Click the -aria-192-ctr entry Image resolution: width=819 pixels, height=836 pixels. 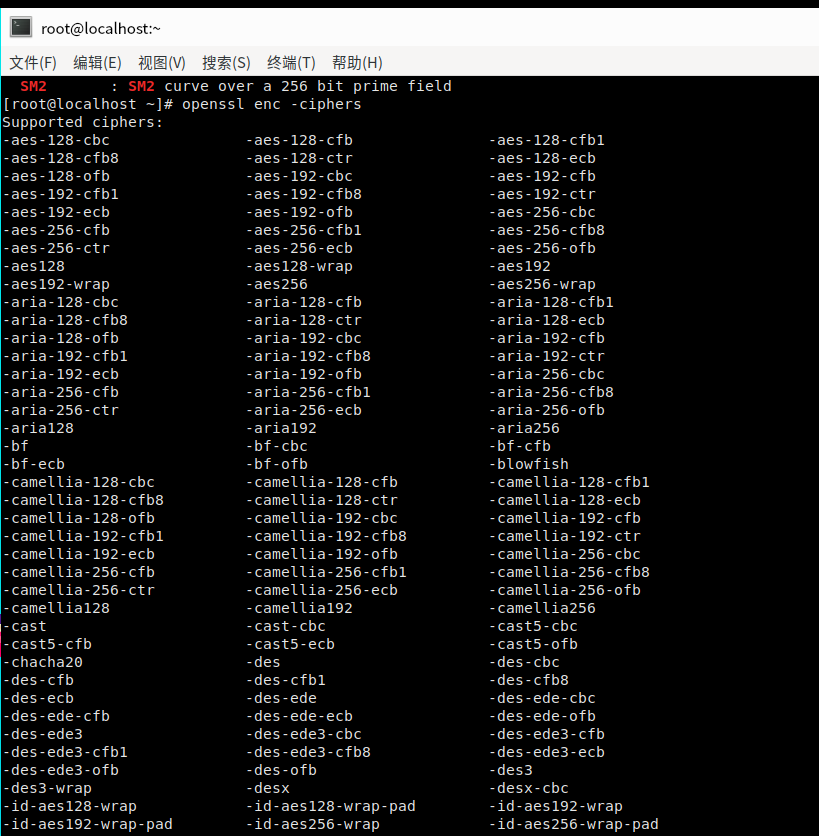tap(547, 356)
